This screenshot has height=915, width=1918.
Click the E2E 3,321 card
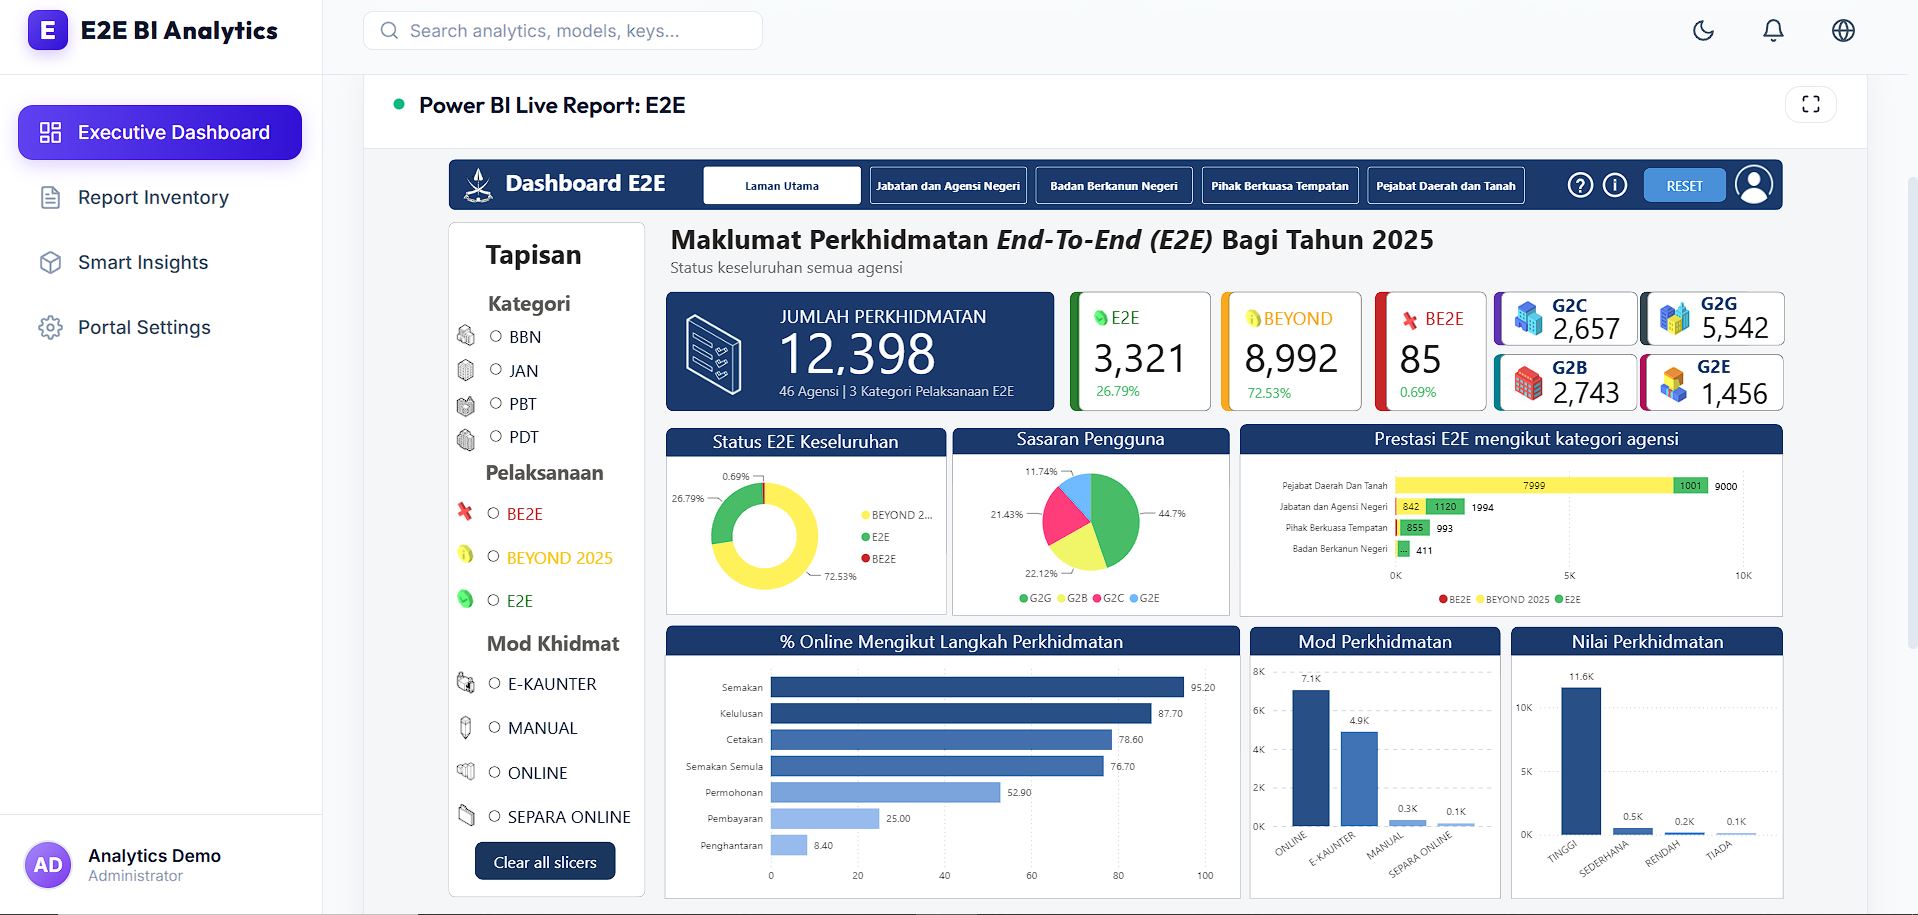(1140, 351)
